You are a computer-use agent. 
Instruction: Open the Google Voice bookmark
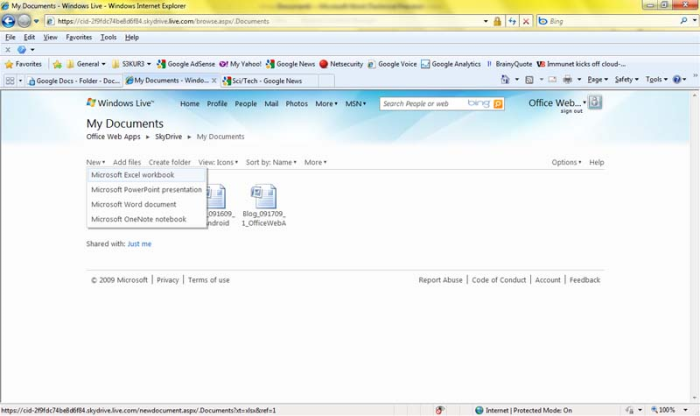pyautogui.click(x=392, y=64)
